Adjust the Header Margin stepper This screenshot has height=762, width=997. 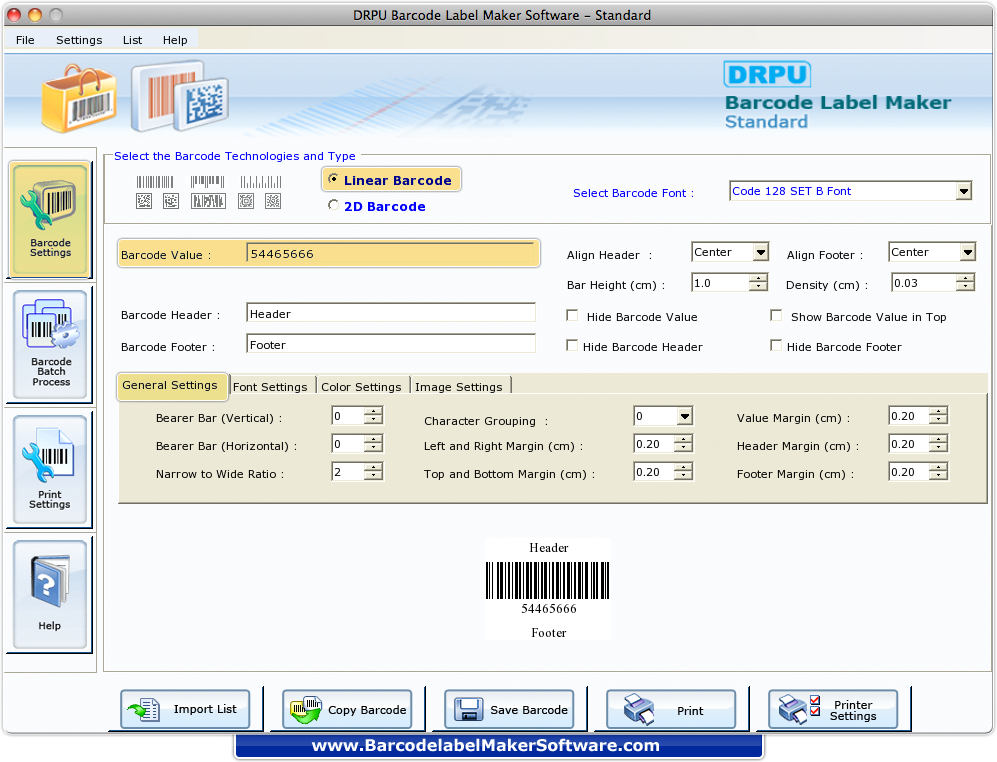pos(938,443)
